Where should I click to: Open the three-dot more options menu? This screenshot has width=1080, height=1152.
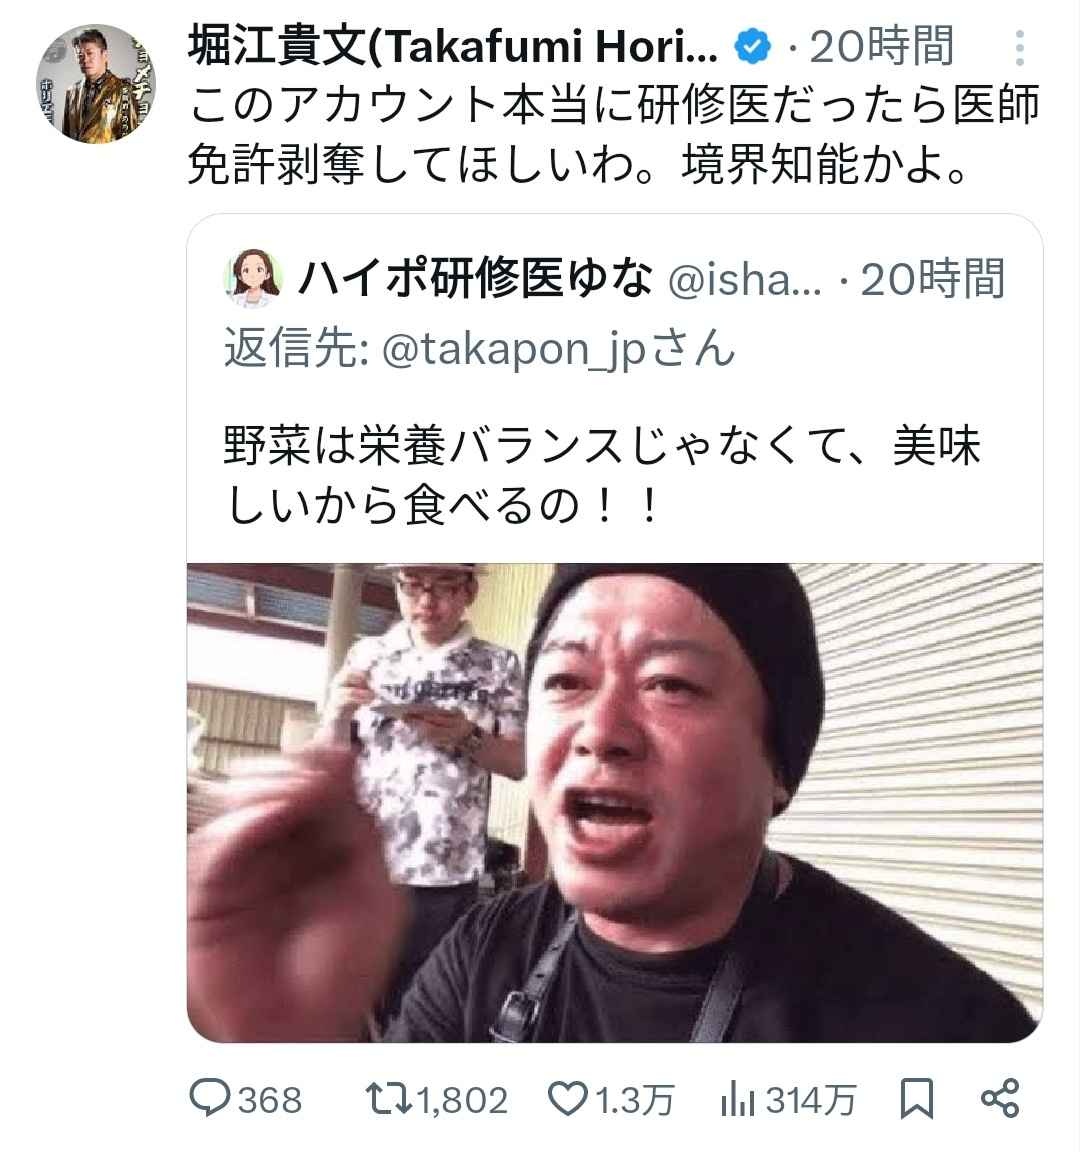click(1019, 48)
